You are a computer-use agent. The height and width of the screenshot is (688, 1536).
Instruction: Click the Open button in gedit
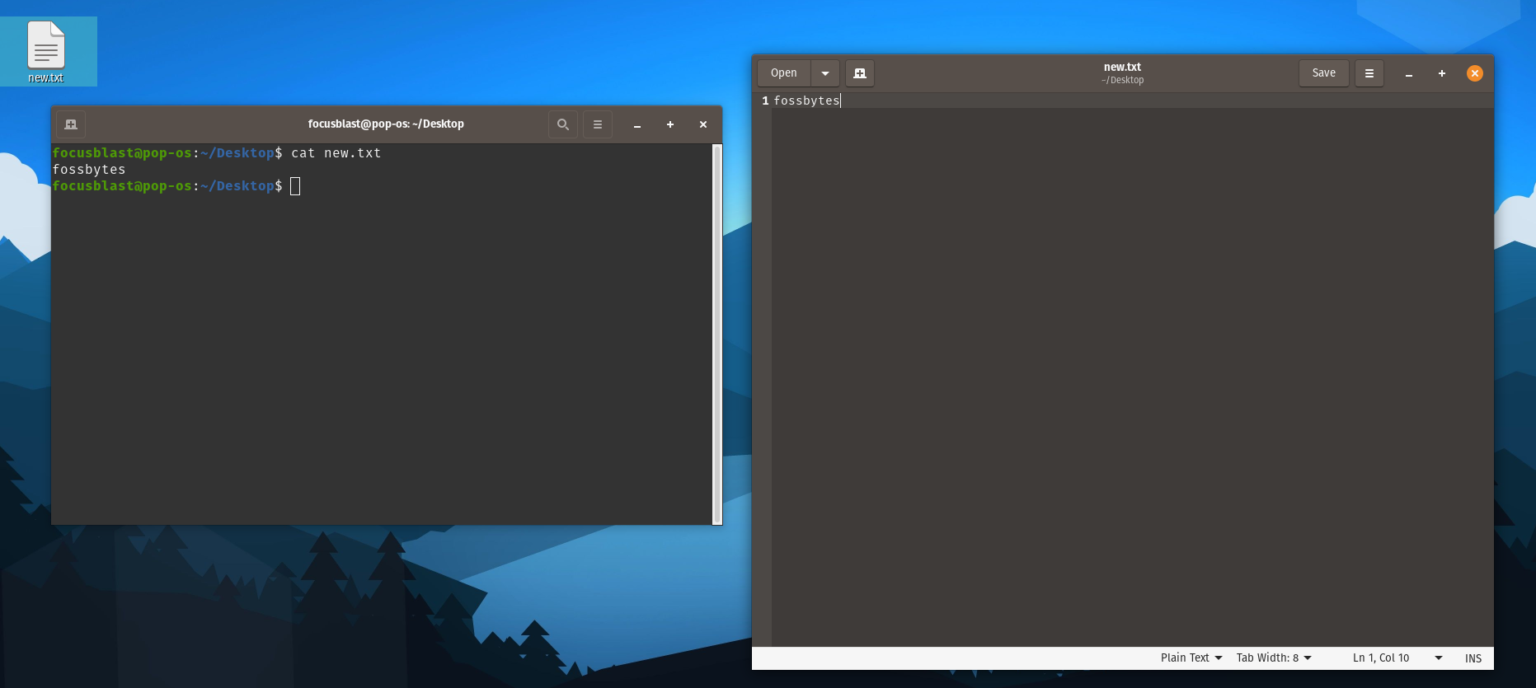click(783, 72)
